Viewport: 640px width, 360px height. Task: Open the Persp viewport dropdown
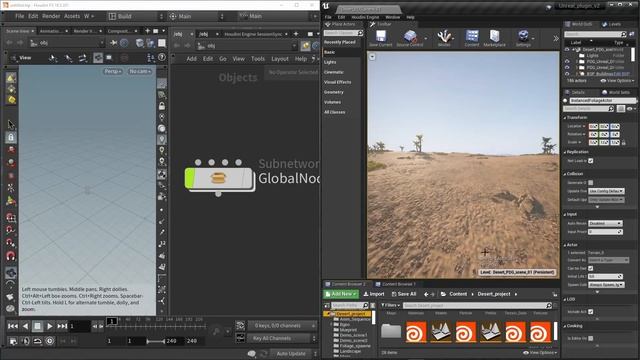113,71
